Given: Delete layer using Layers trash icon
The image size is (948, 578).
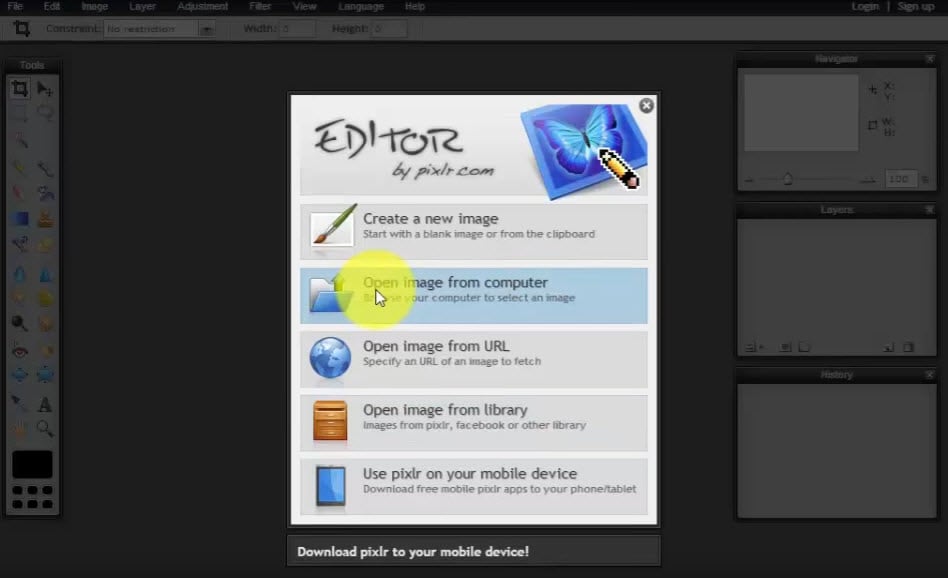Looking at the screenshot, I should point(908,347).
